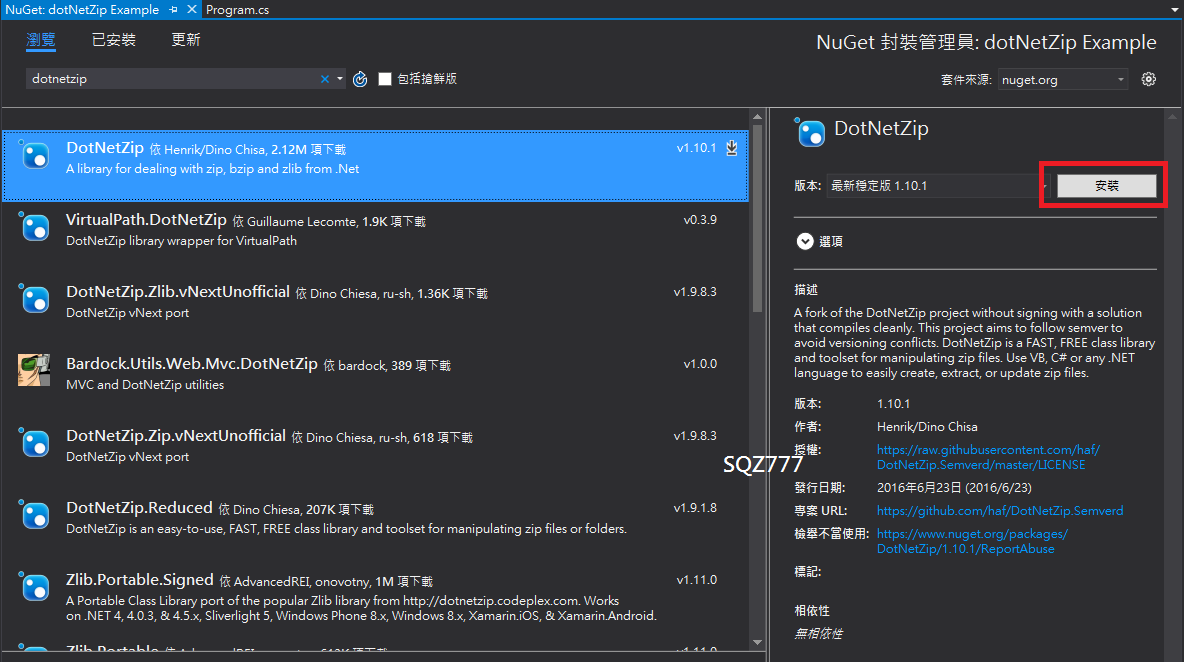1184x662 pixels.
Task: Click Zlib.Portable.Signed package icon
Action: tap(35, 586)
